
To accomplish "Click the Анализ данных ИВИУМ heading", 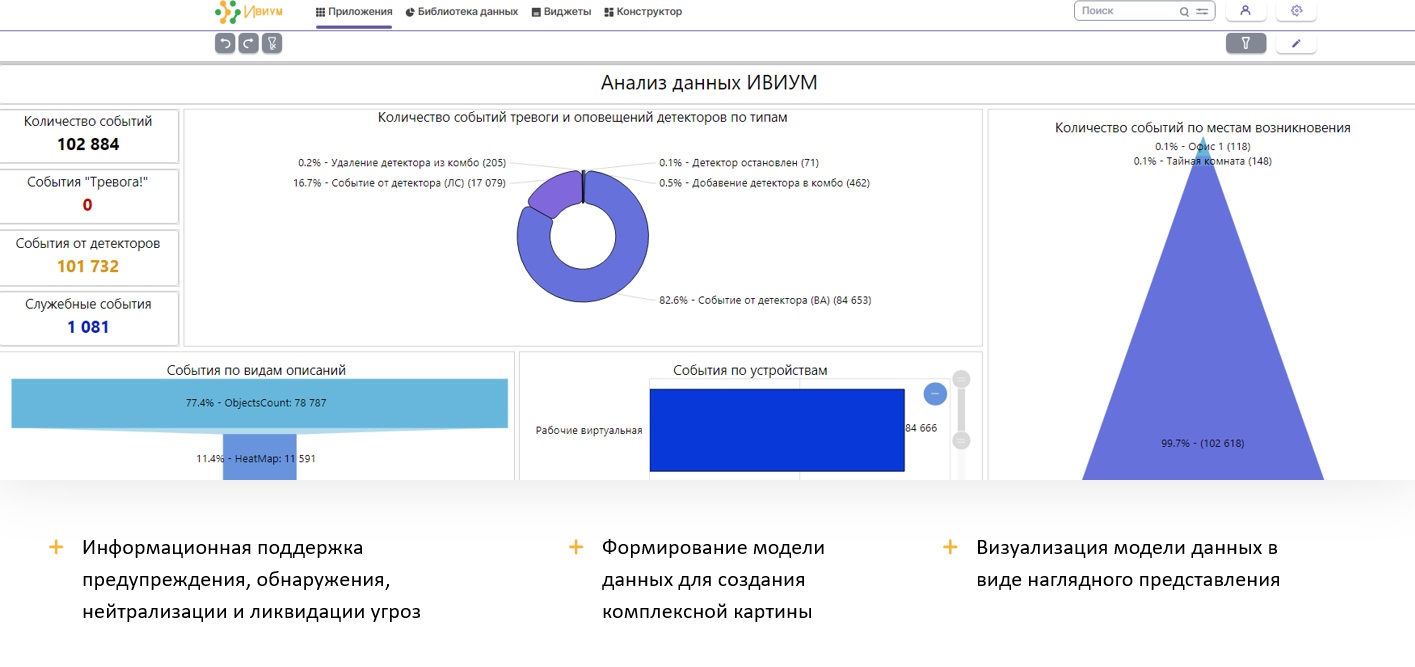I will (x=709, y=83).
